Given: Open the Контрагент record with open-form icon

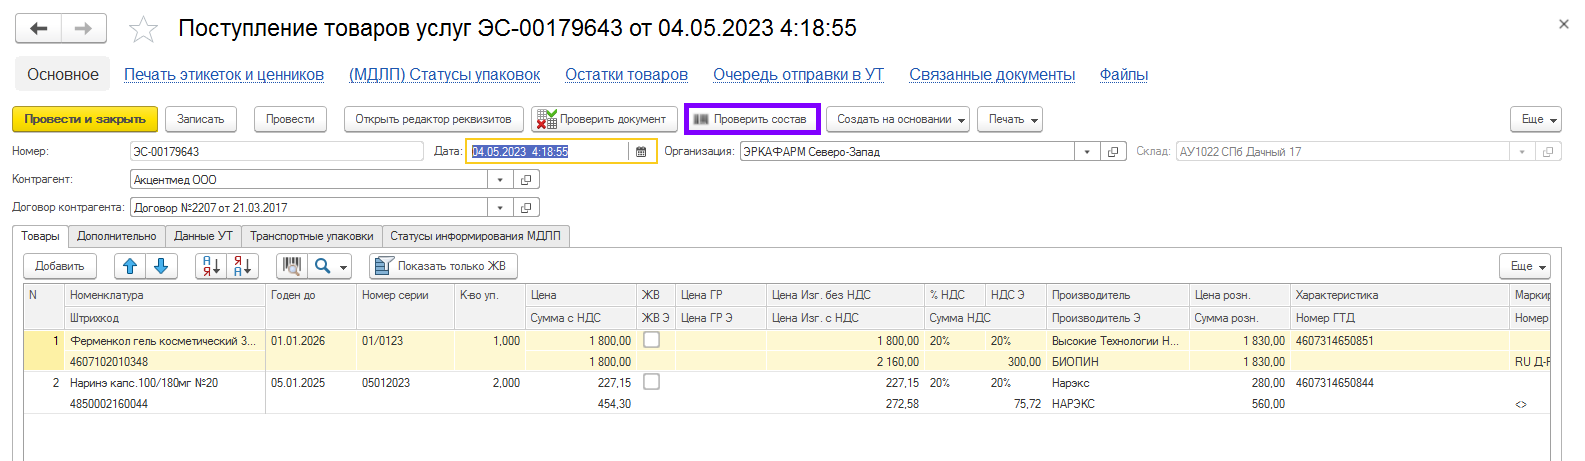Looking at the screenshot, I should click(526, 180).
